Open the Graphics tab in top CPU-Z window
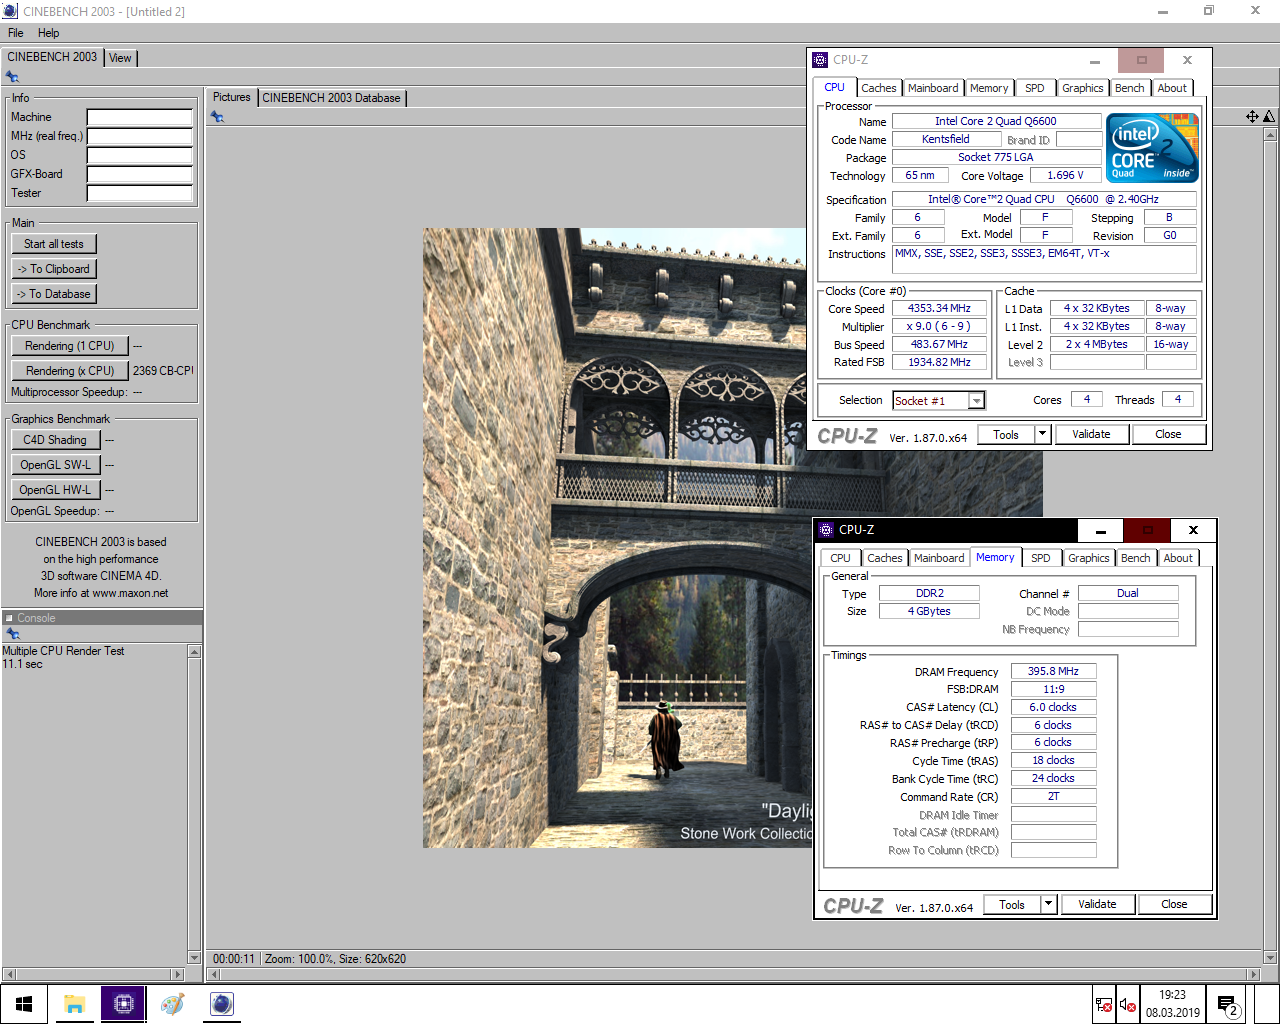Image resolution: width=1280 pixels, height=1024 pixels. (1083, 88)
